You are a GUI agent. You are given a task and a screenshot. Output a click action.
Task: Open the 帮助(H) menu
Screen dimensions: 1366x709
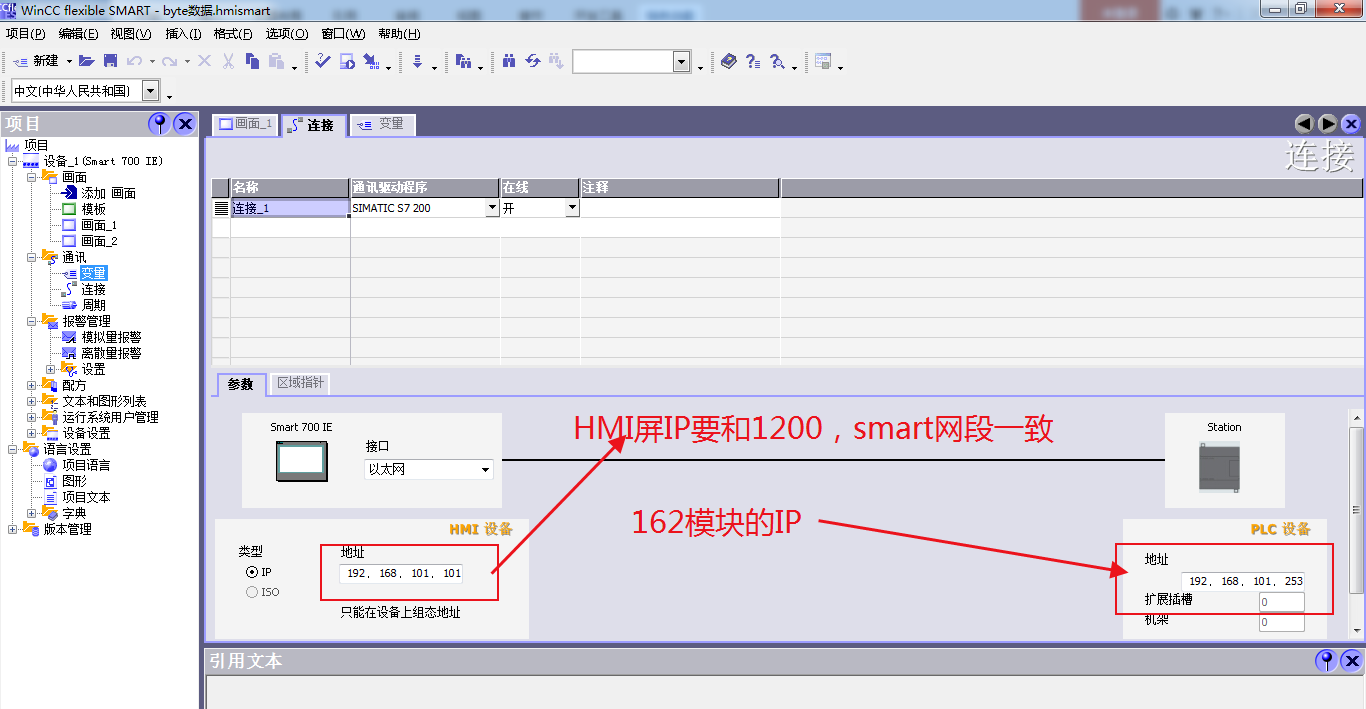(399, 34)
